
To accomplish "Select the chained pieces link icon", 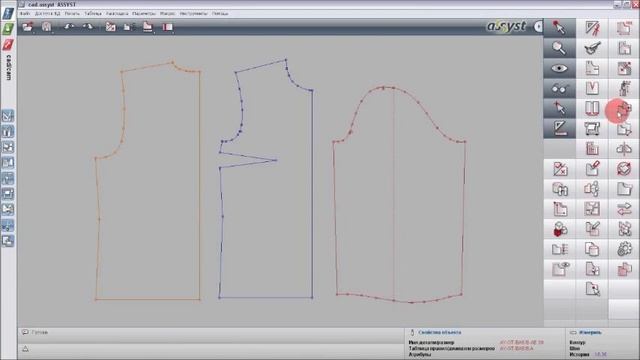I will click(560, 189).
